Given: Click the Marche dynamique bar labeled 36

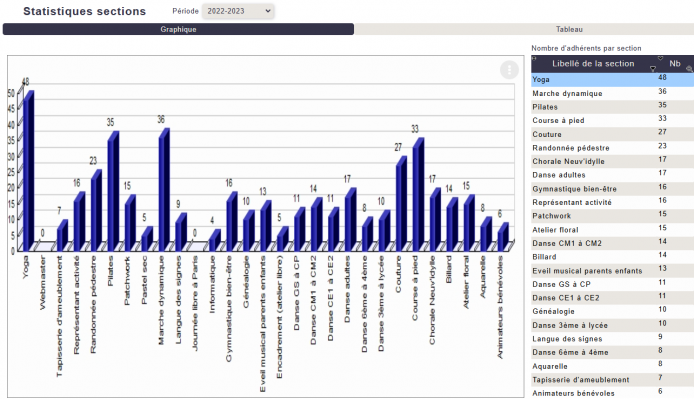Looking at the screenshot, I should pyautogui.click(x=164, y=190).
